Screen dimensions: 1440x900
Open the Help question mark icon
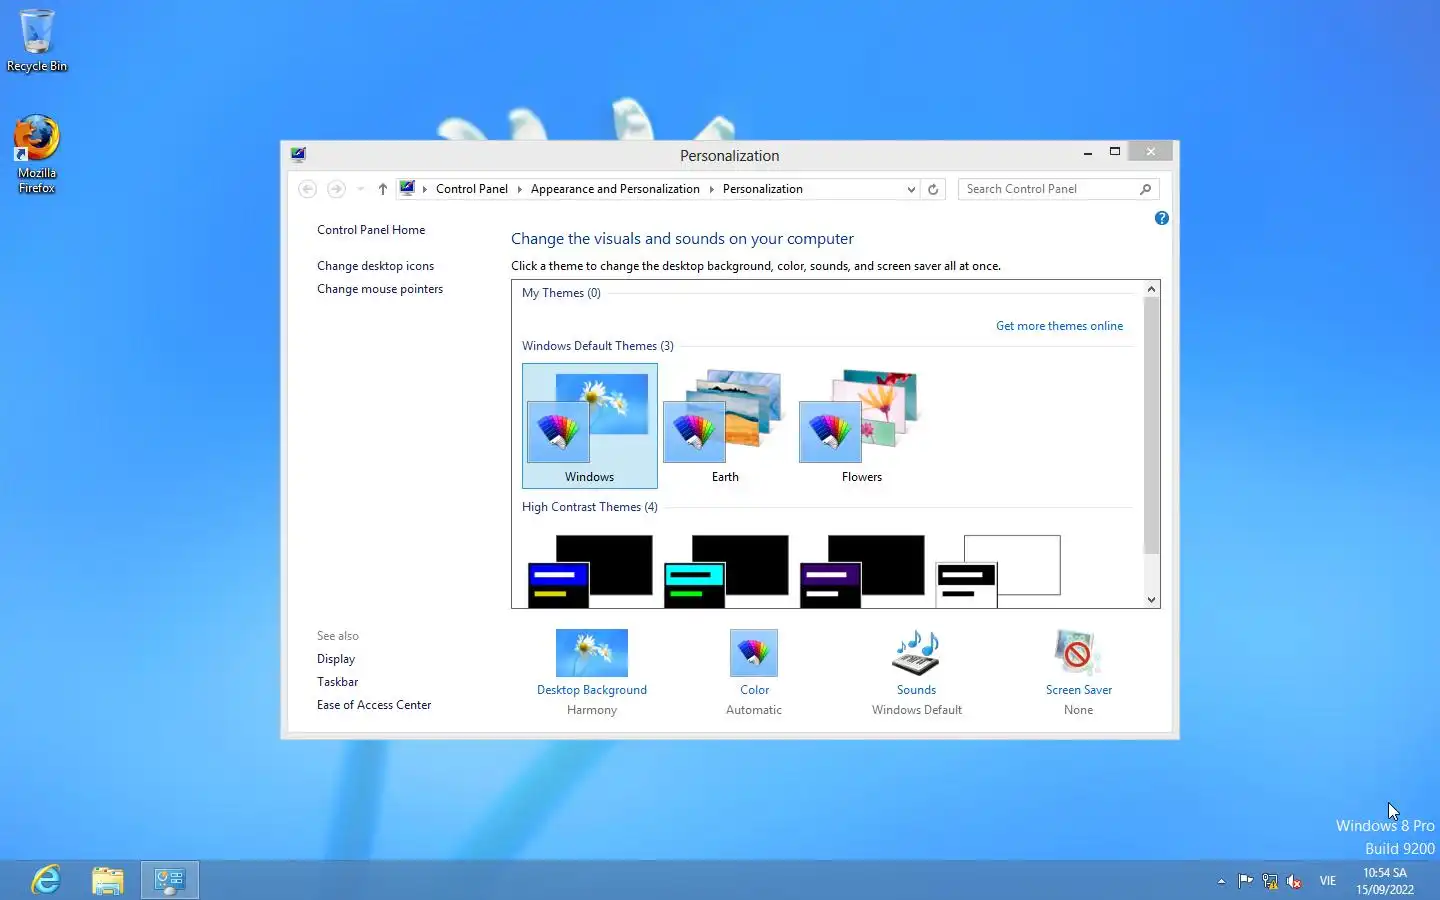1161,218
